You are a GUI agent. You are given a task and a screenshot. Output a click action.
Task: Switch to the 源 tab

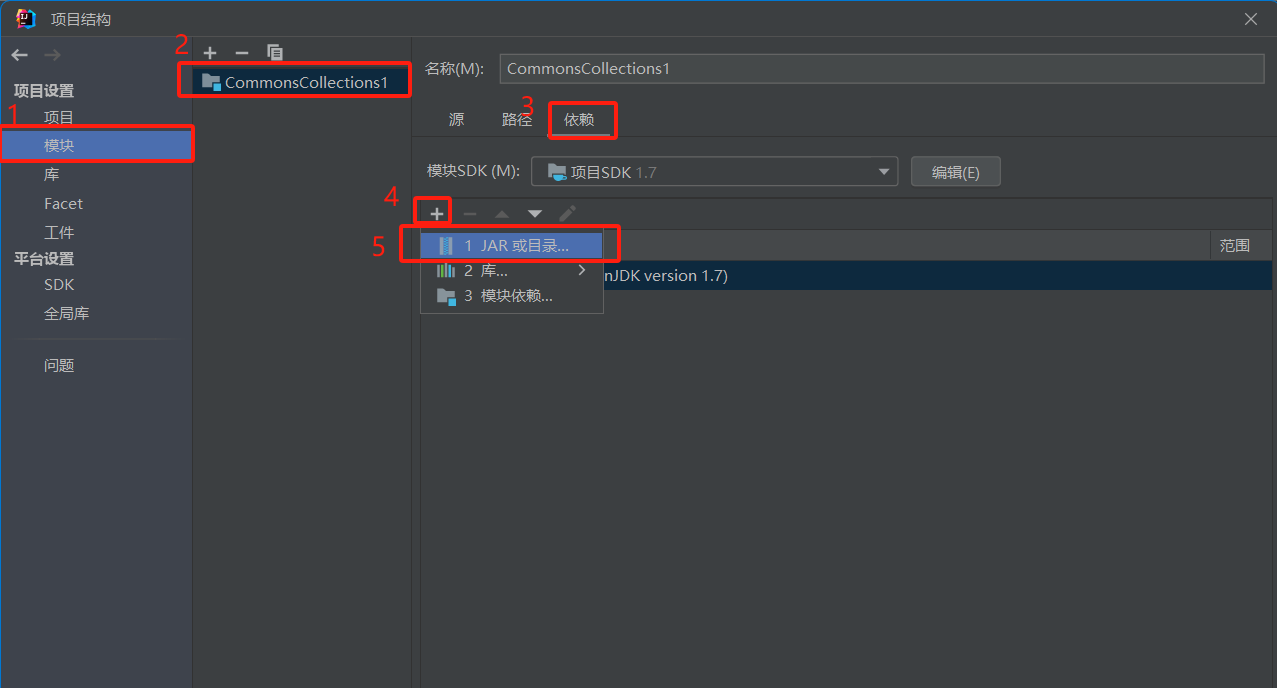coord(456,119)
